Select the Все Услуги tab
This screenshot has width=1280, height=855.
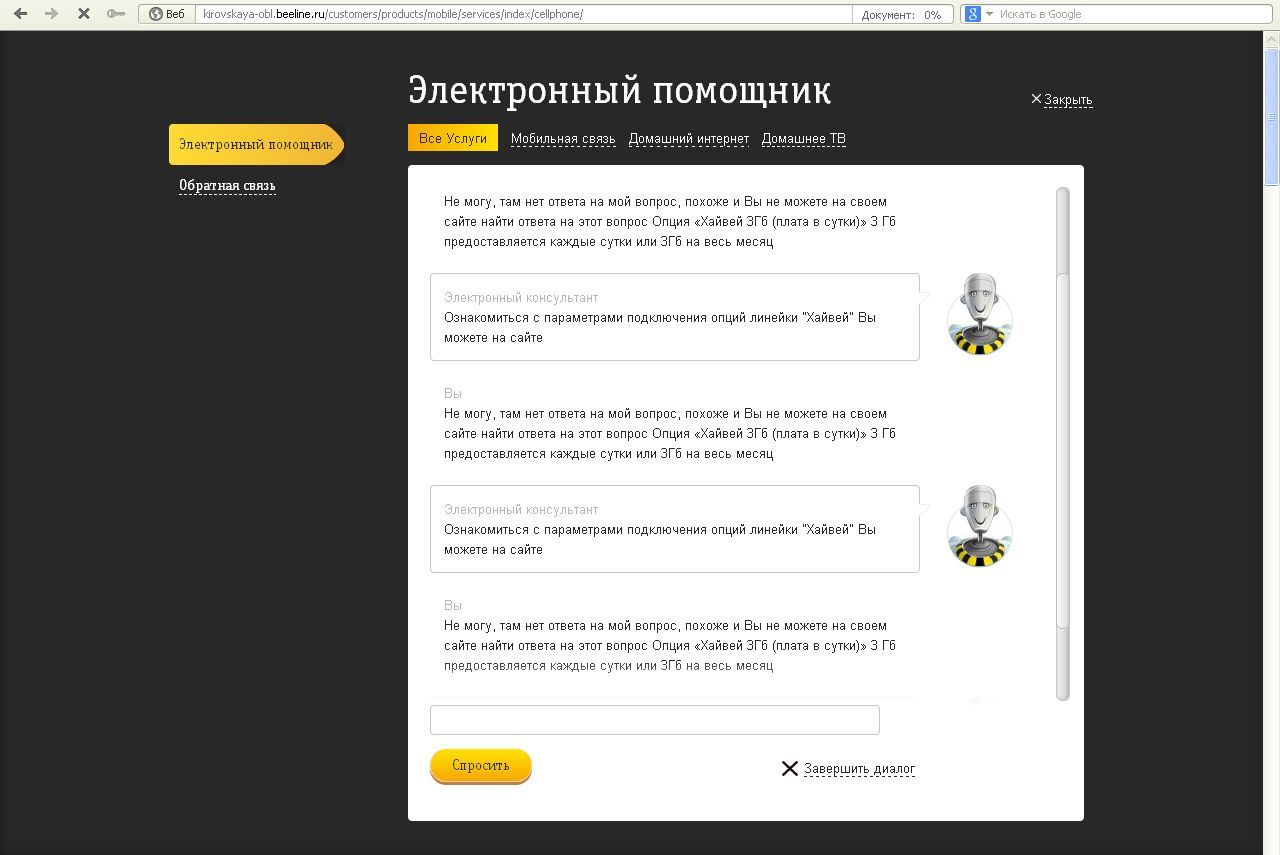coord(452,138)
